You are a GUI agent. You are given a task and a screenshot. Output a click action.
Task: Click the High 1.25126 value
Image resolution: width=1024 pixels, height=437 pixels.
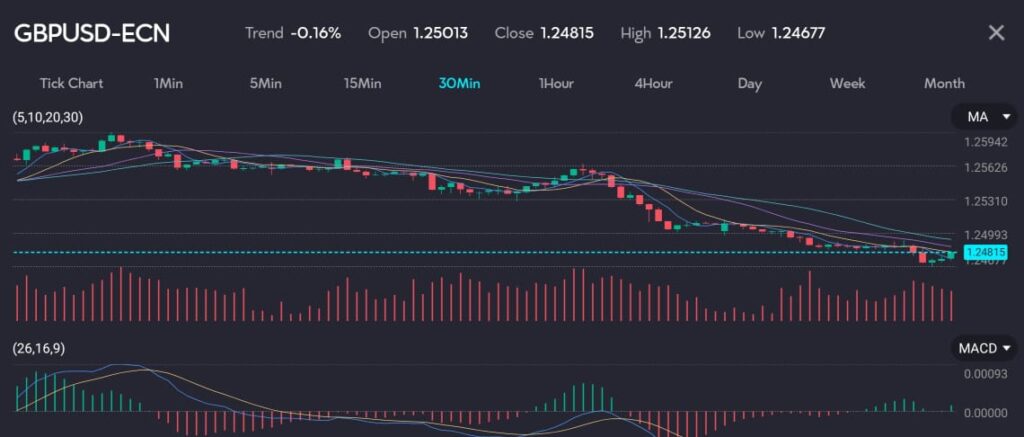(x=684, y=33)
